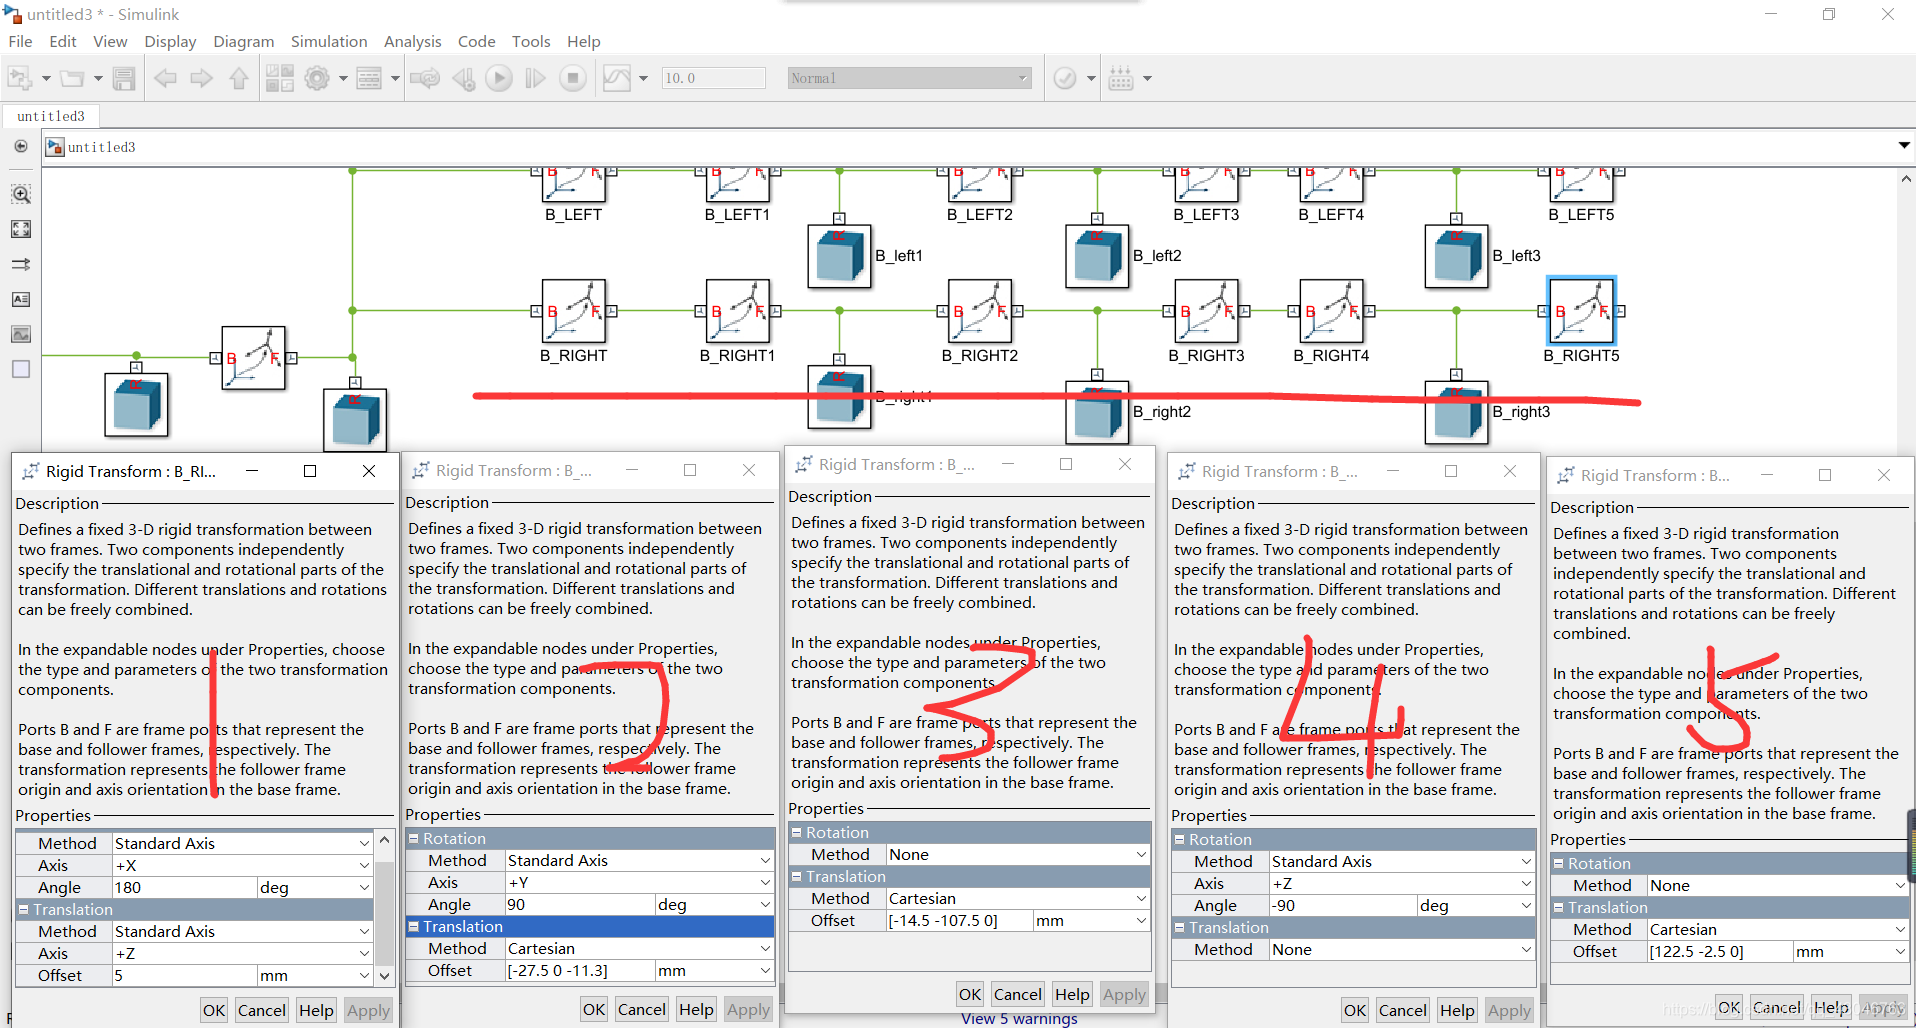Click the Model Advisor checkmark icon

click(x=1065, y=78)
